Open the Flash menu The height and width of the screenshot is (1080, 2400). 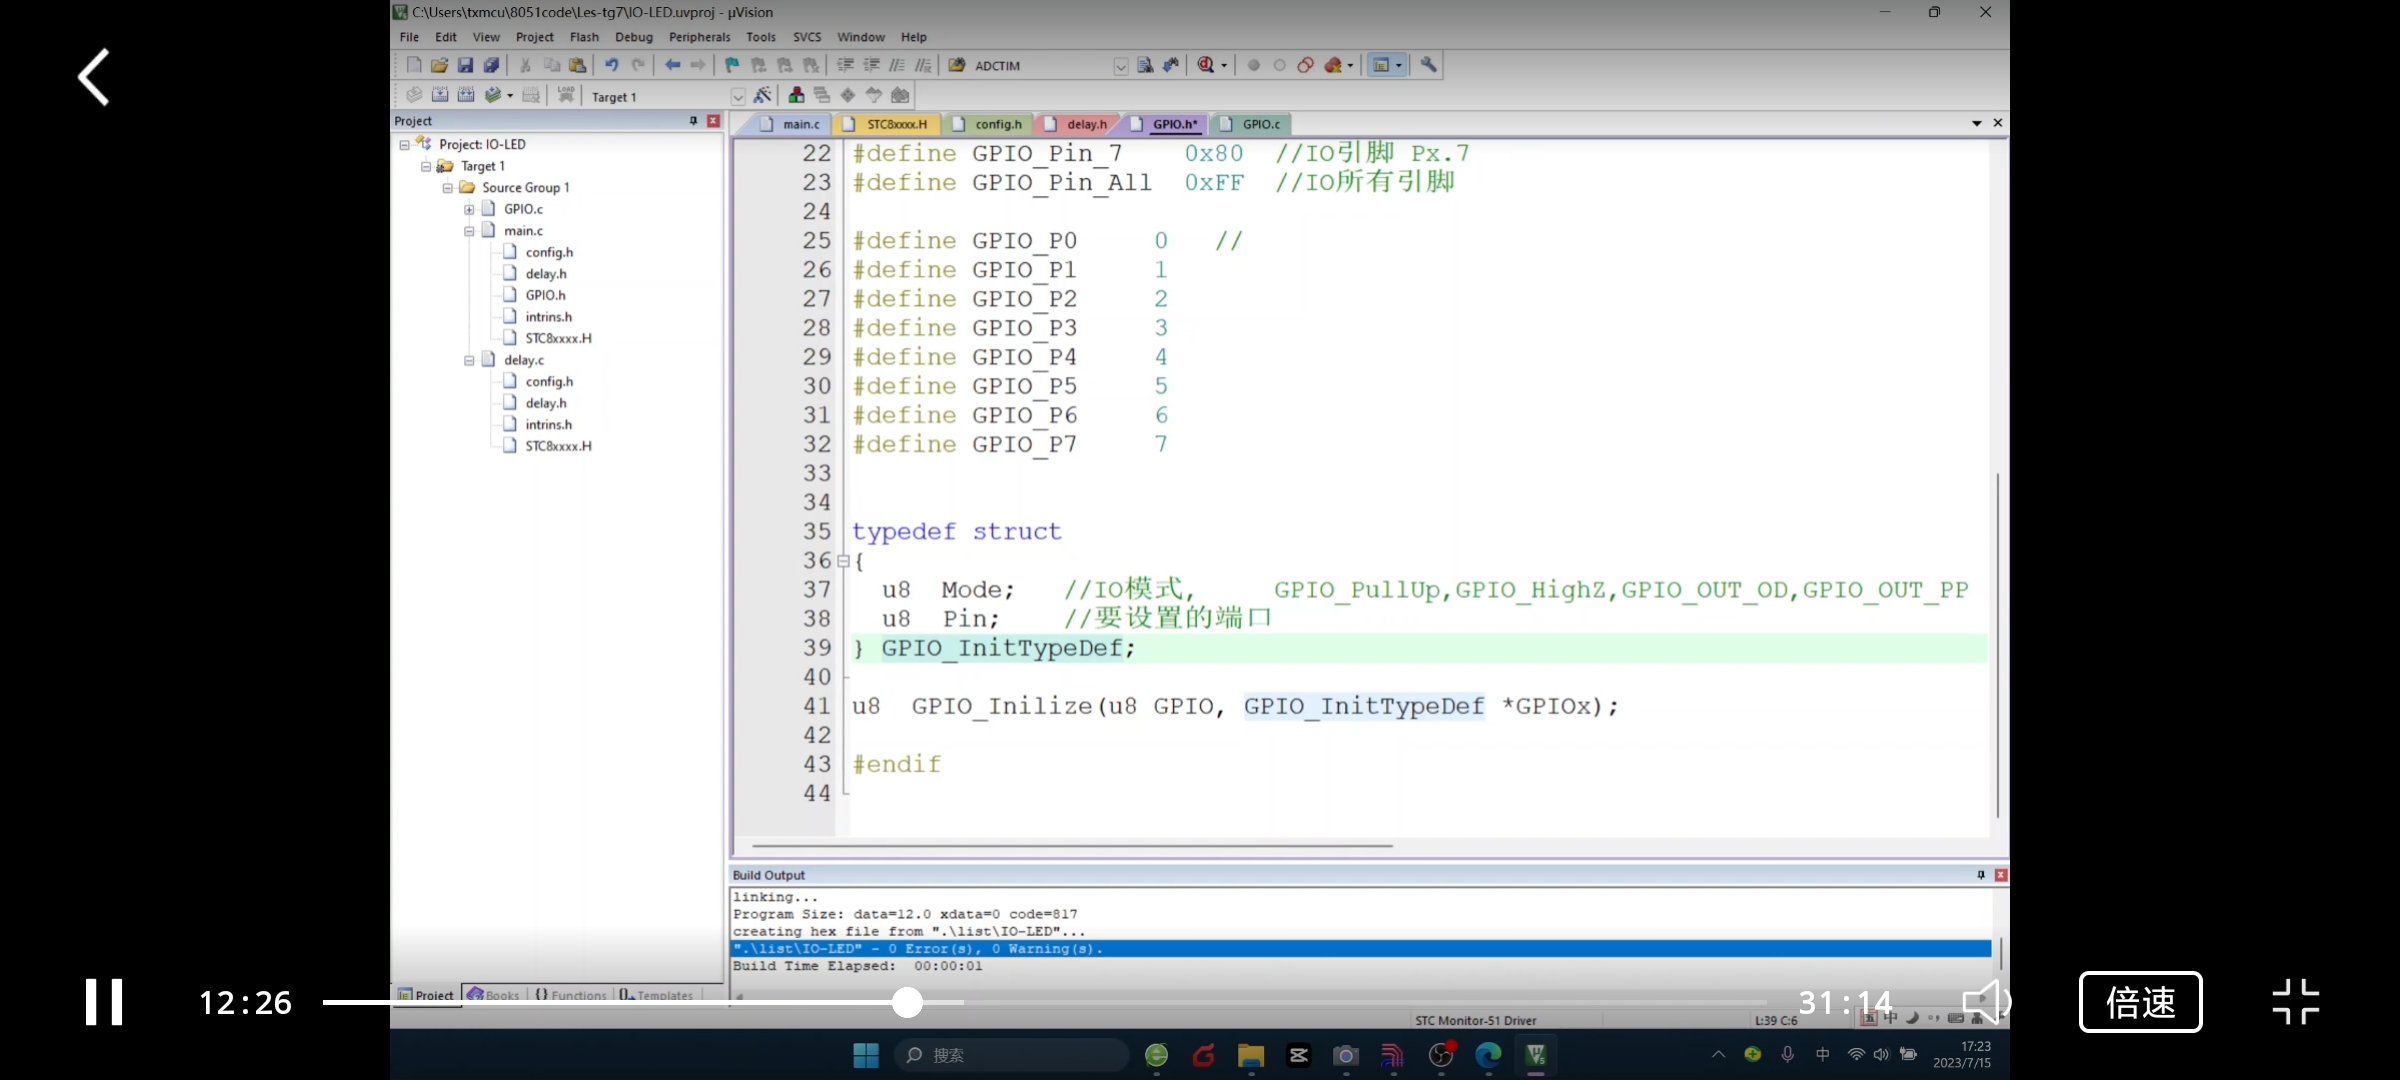point(584,37)
